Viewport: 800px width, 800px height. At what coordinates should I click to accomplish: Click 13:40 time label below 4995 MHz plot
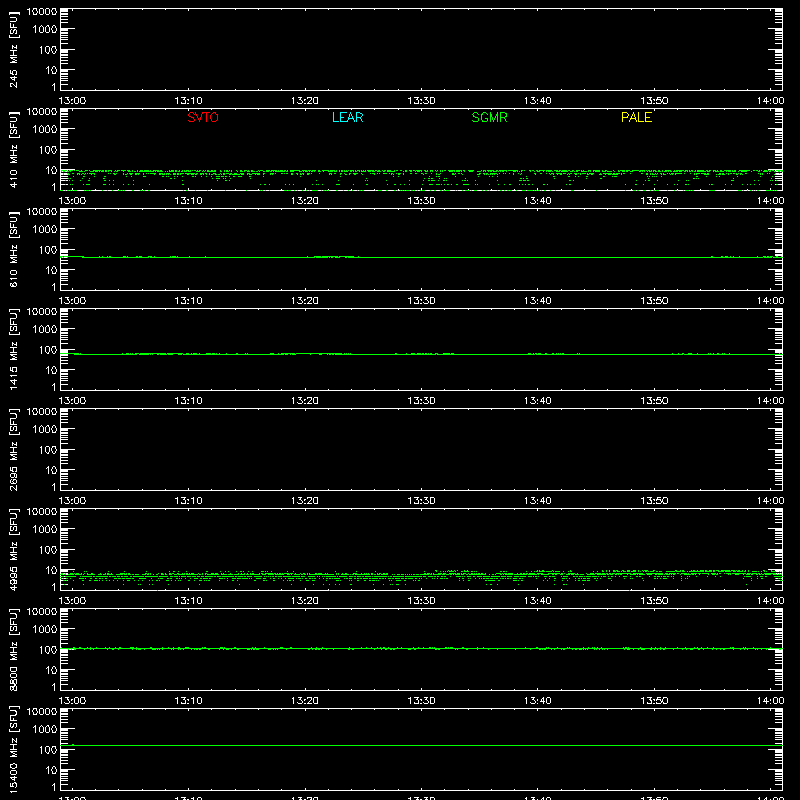click(x=537, y=601)
